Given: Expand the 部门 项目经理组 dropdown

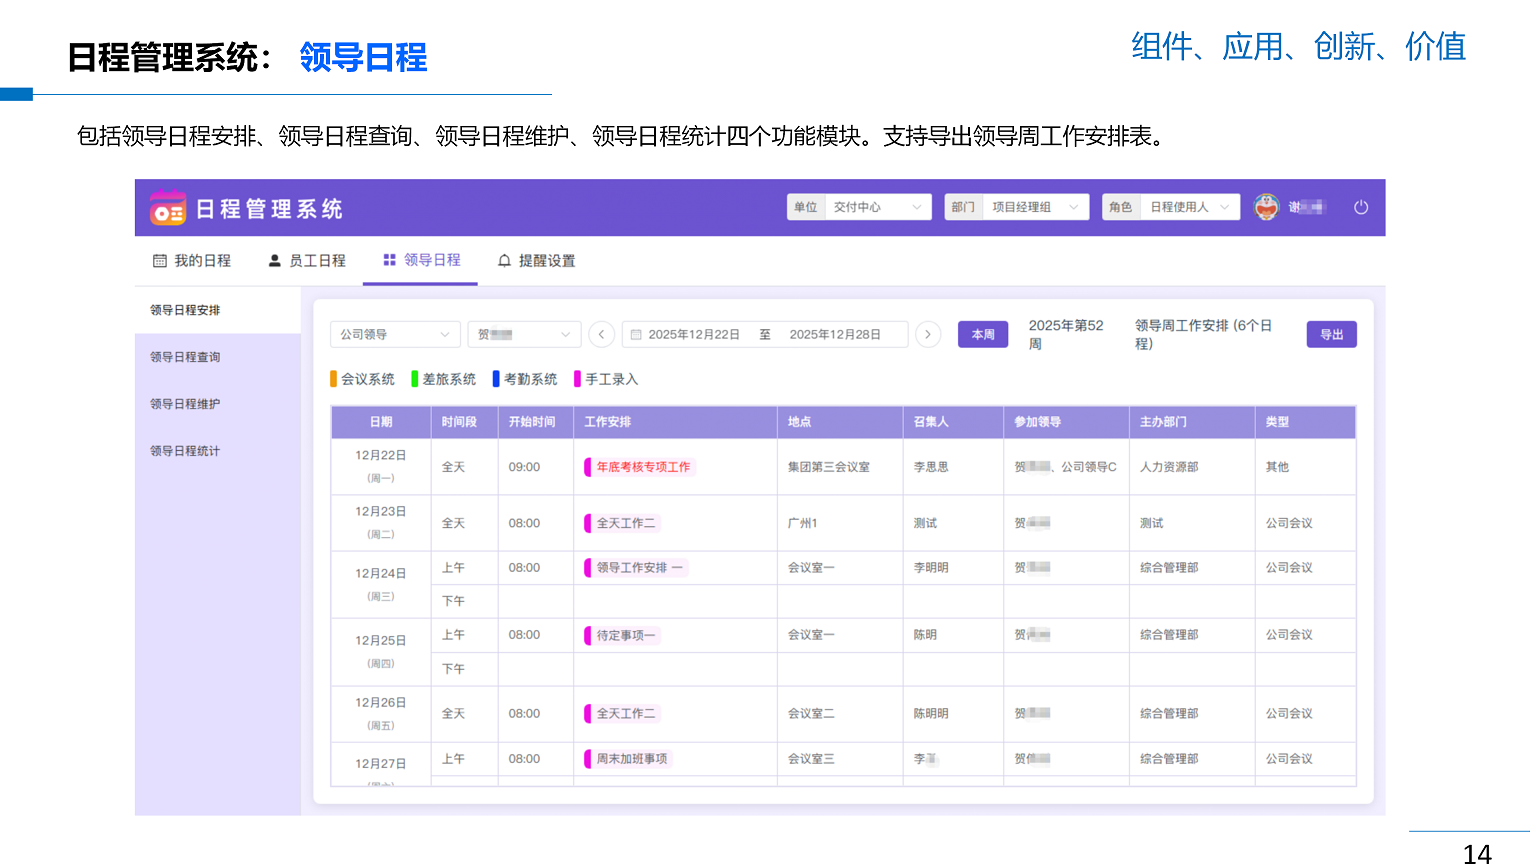Looking at the screenshot, I should coord(1016,207).
